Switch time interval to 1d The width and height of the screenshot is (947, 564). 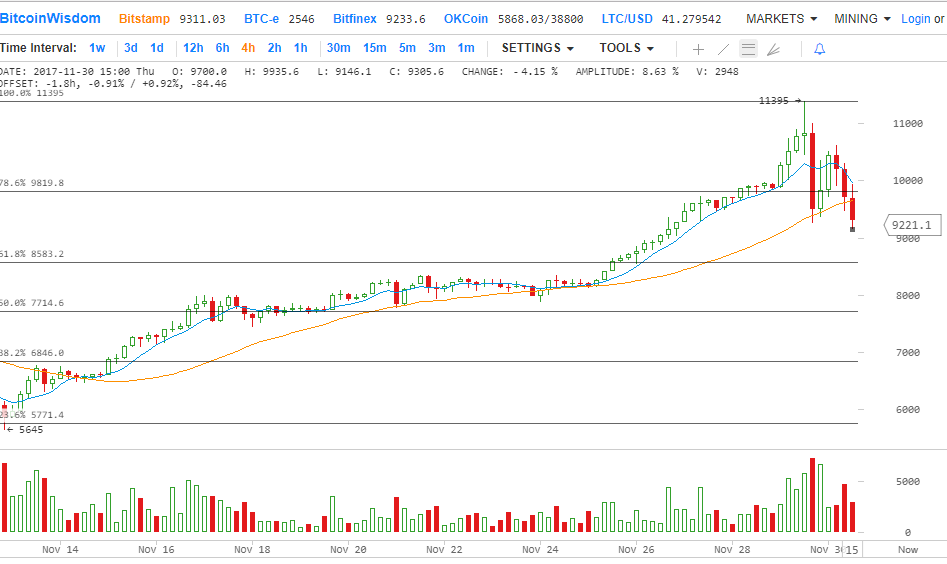(x=157, y=48)
